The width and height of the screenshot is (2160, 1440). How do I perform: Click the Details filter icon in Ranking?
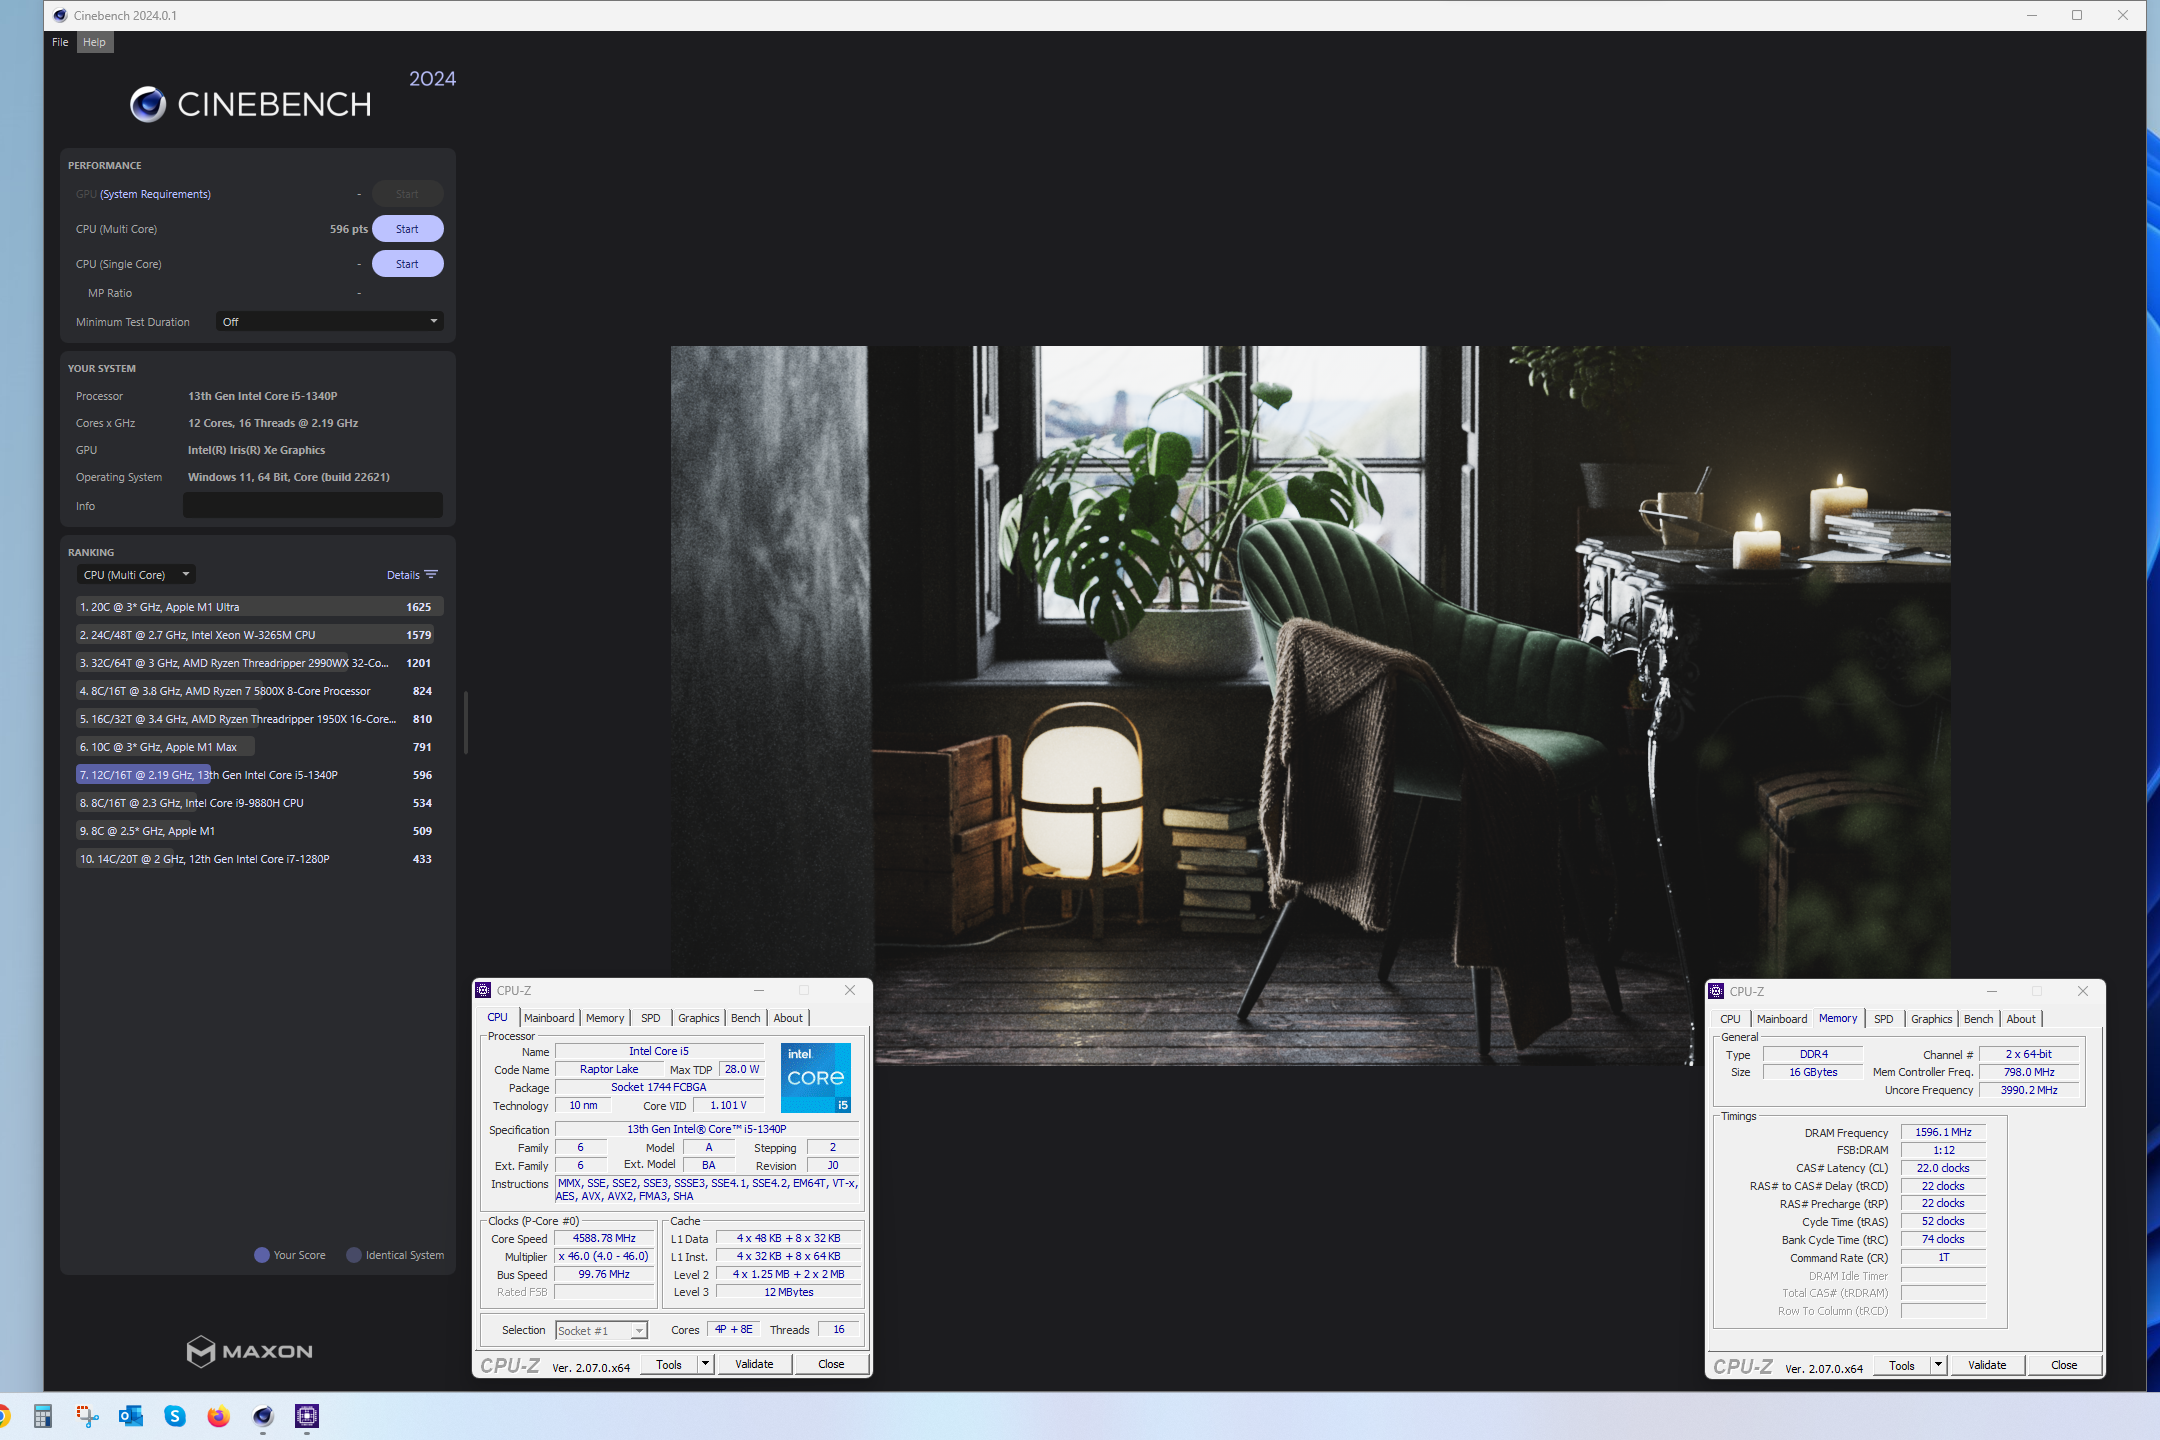(x=431, y=575)
